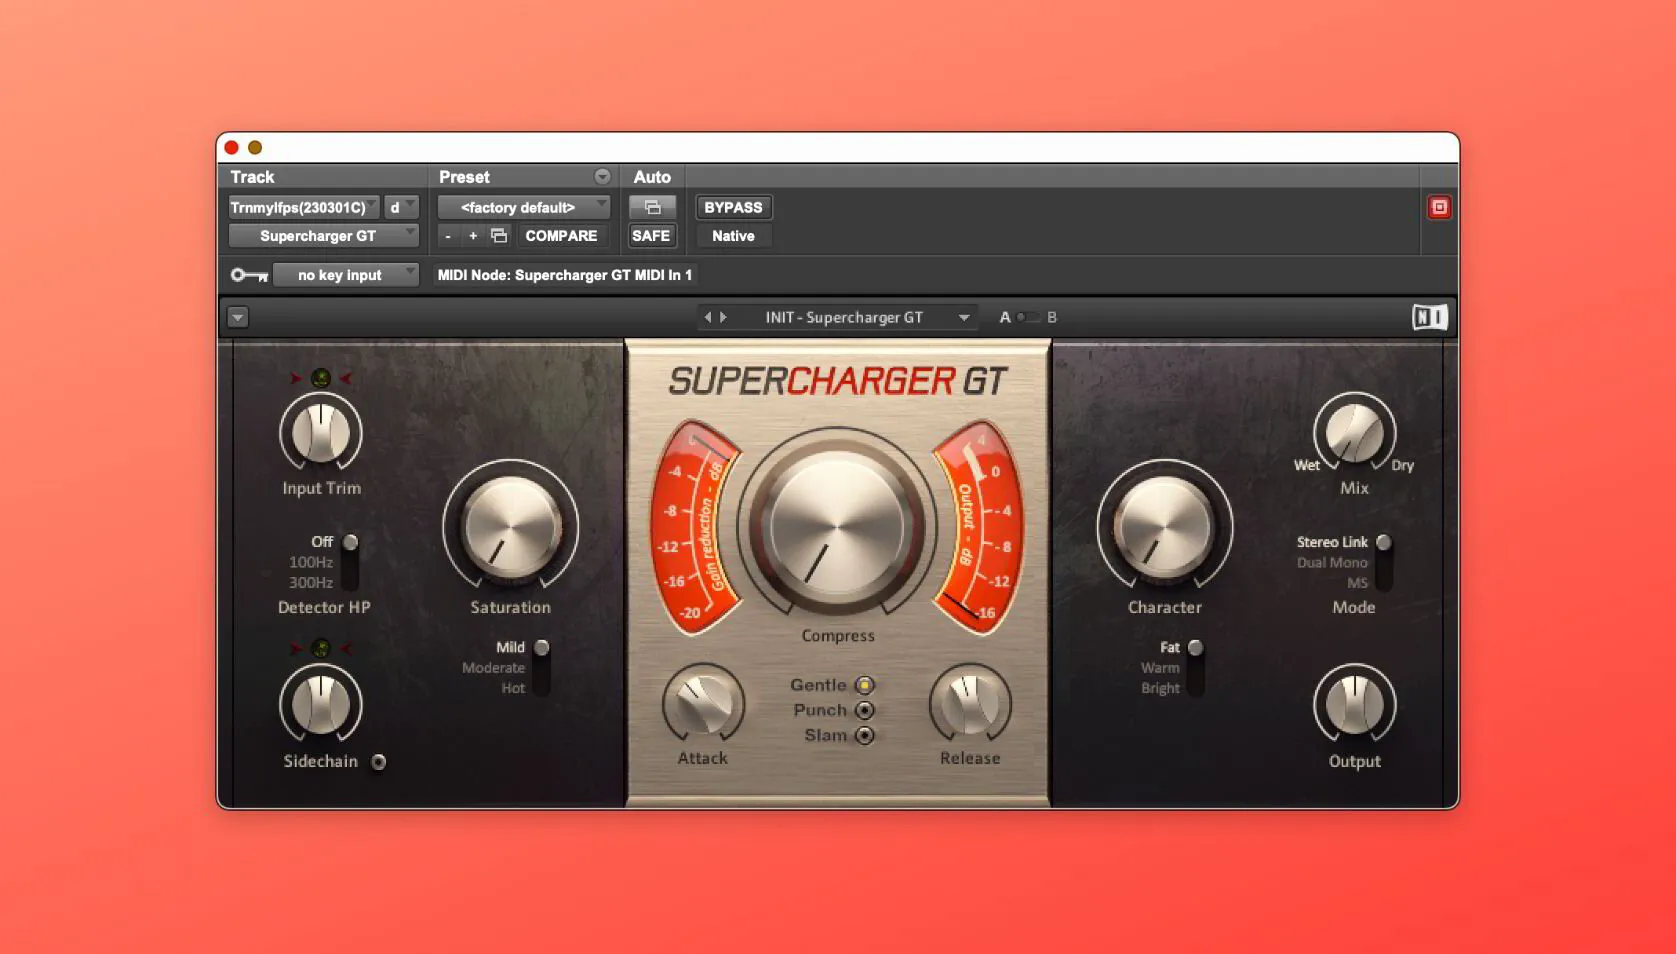1676x954 pixels.
Task: Switch Detector HP from Off to 100Hz
Action: point(350,560)
